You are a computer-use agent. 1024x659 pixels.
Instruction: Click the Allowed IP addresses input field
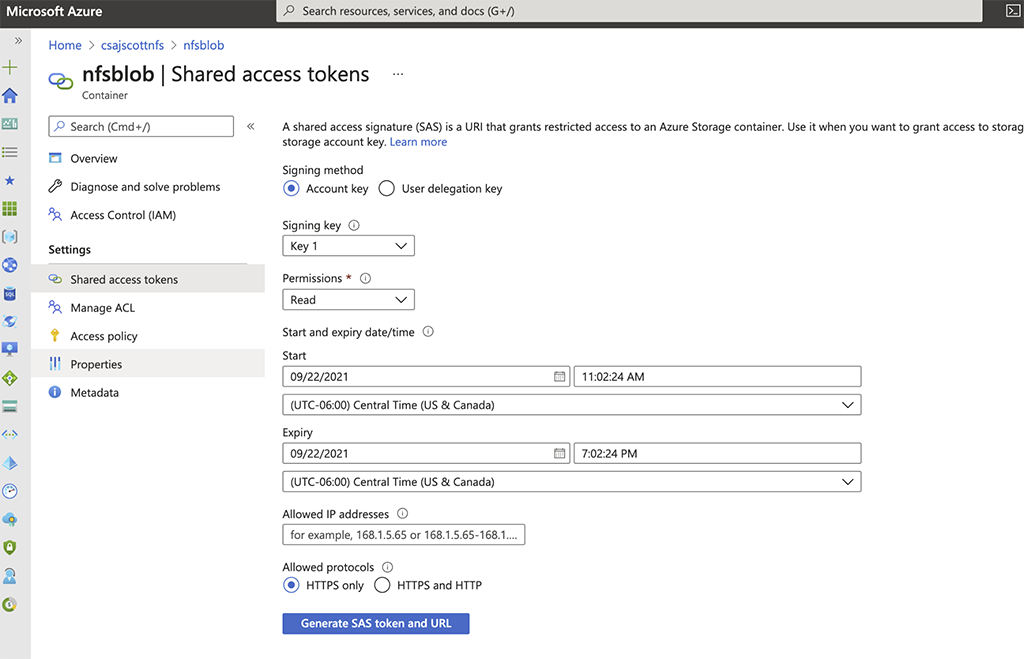(404, 534)
